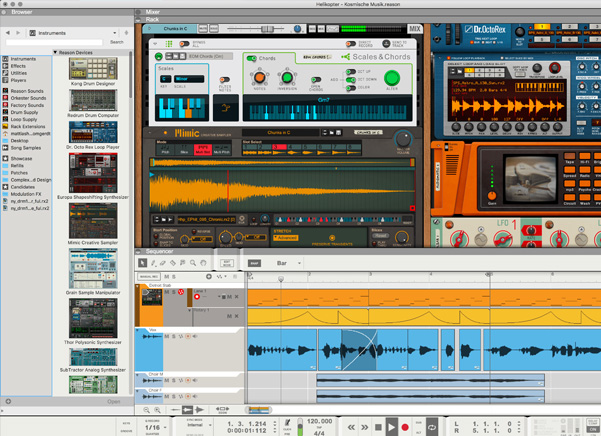Click the Grain Sample Manipulator thumbnail
Image resolution: width=601 pixels, height=436 pixels.
(93, 268)
